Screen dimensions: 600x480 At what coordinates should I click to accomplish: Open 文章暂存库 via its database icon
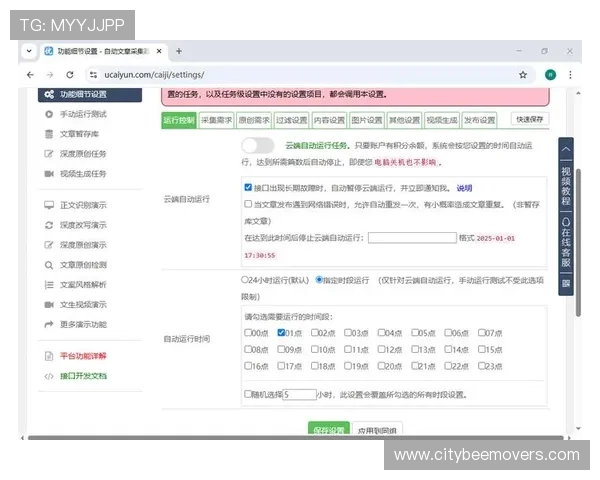tap(49, 134)
